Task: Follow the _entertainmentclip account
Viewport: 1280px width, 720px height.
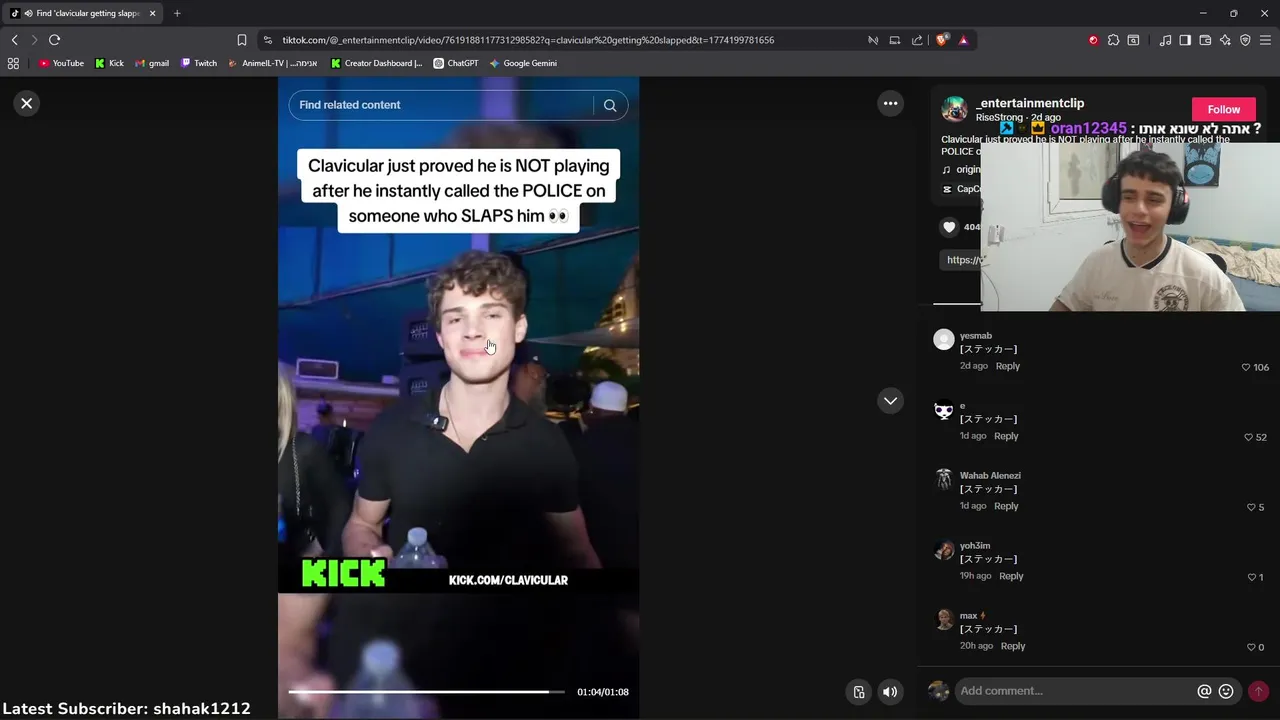Action: [1224, 110]
